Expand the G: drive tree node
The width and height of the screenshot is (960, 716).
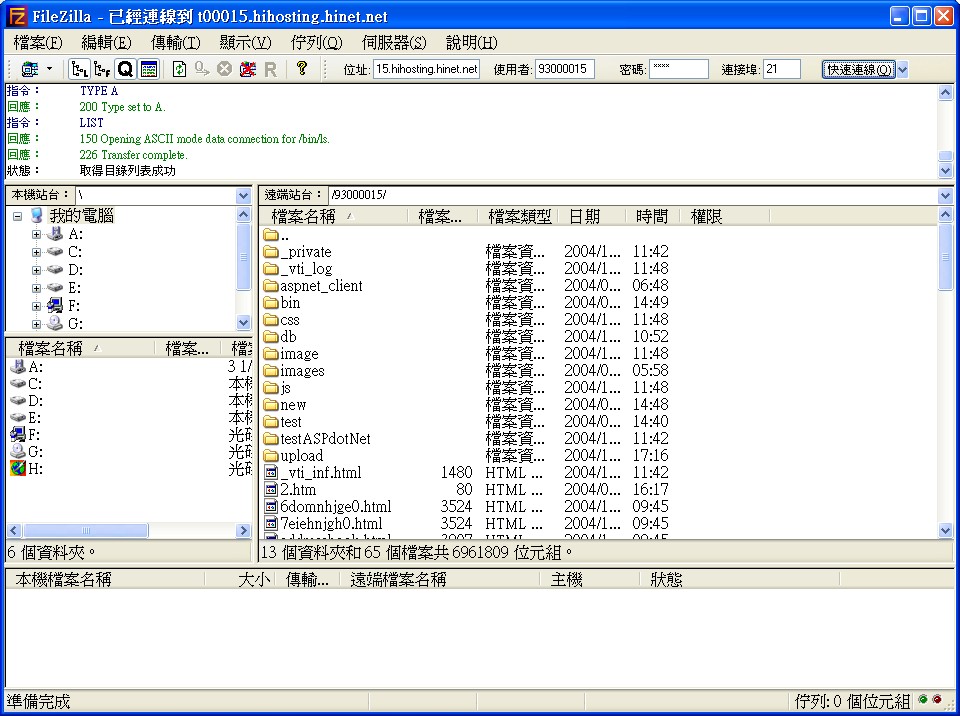[x=36, y=324]
